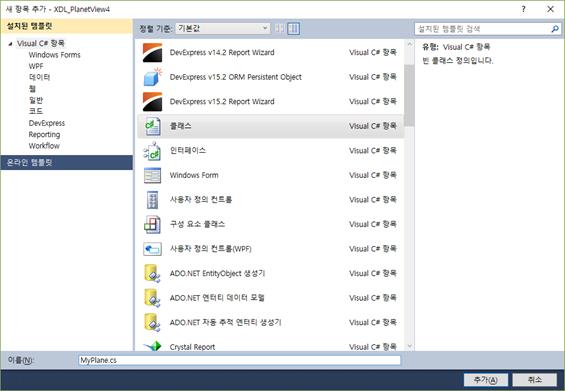This screenshot has width=565, height=391.
Task: Open the 온라인 템플릿 section
Action: (x=67, y=163)
